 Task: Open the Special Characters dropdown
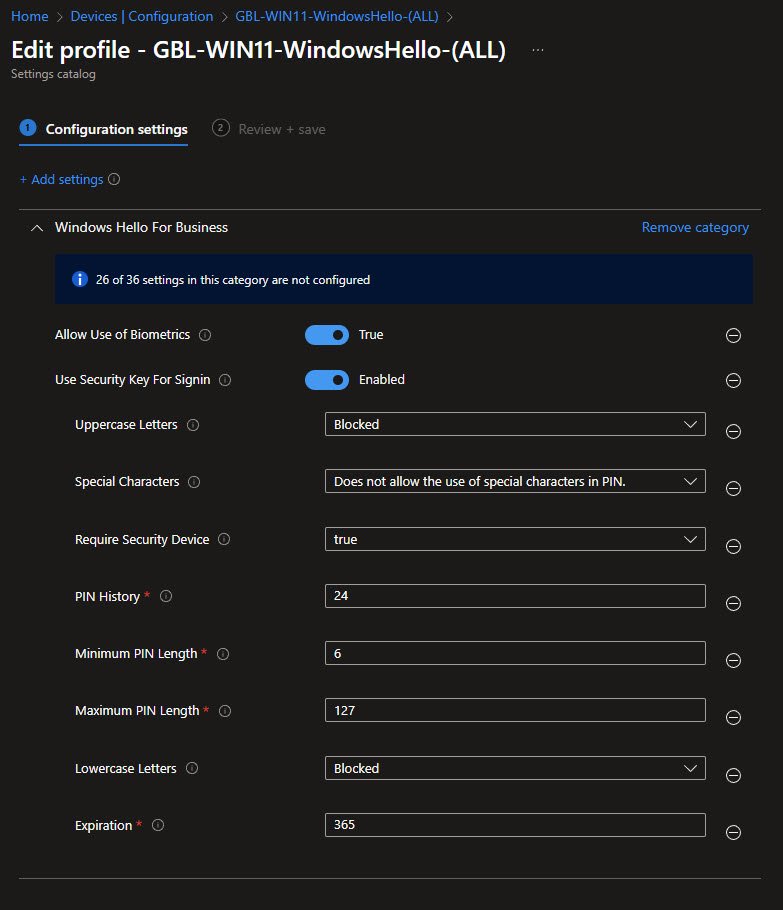(515, 481)
